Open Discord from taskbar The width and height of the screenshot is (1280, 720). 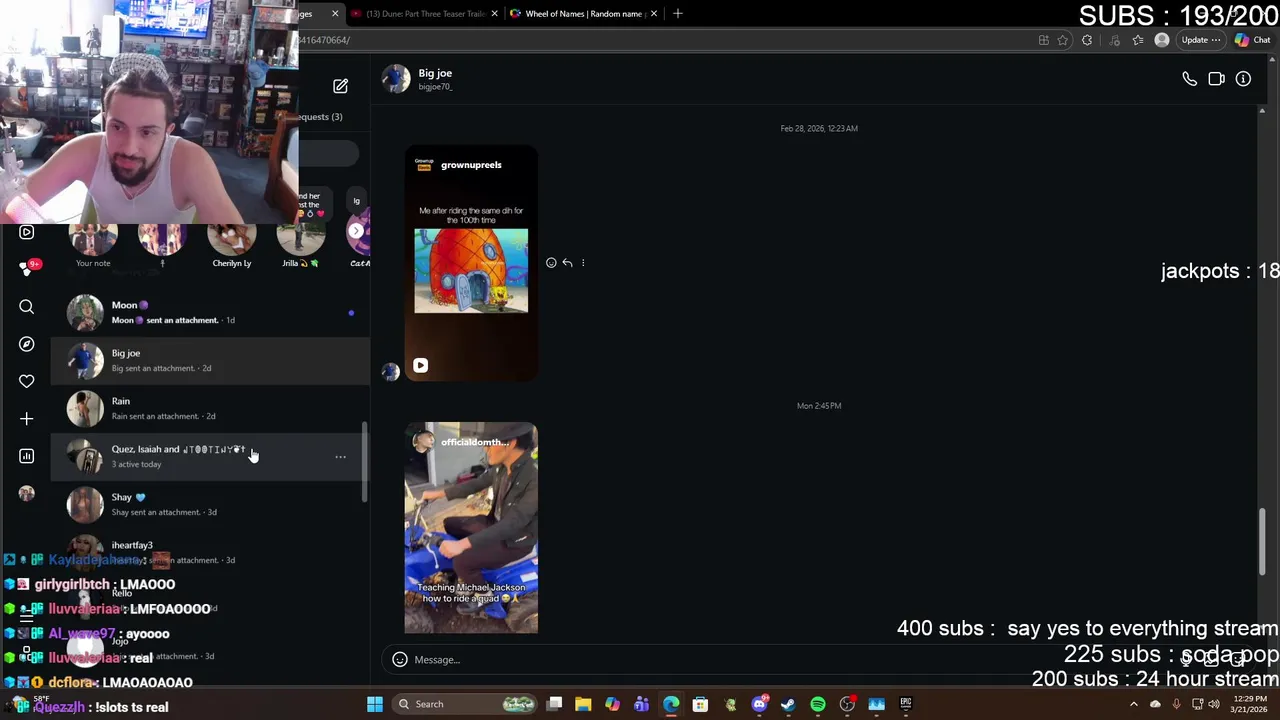[759, 704]
